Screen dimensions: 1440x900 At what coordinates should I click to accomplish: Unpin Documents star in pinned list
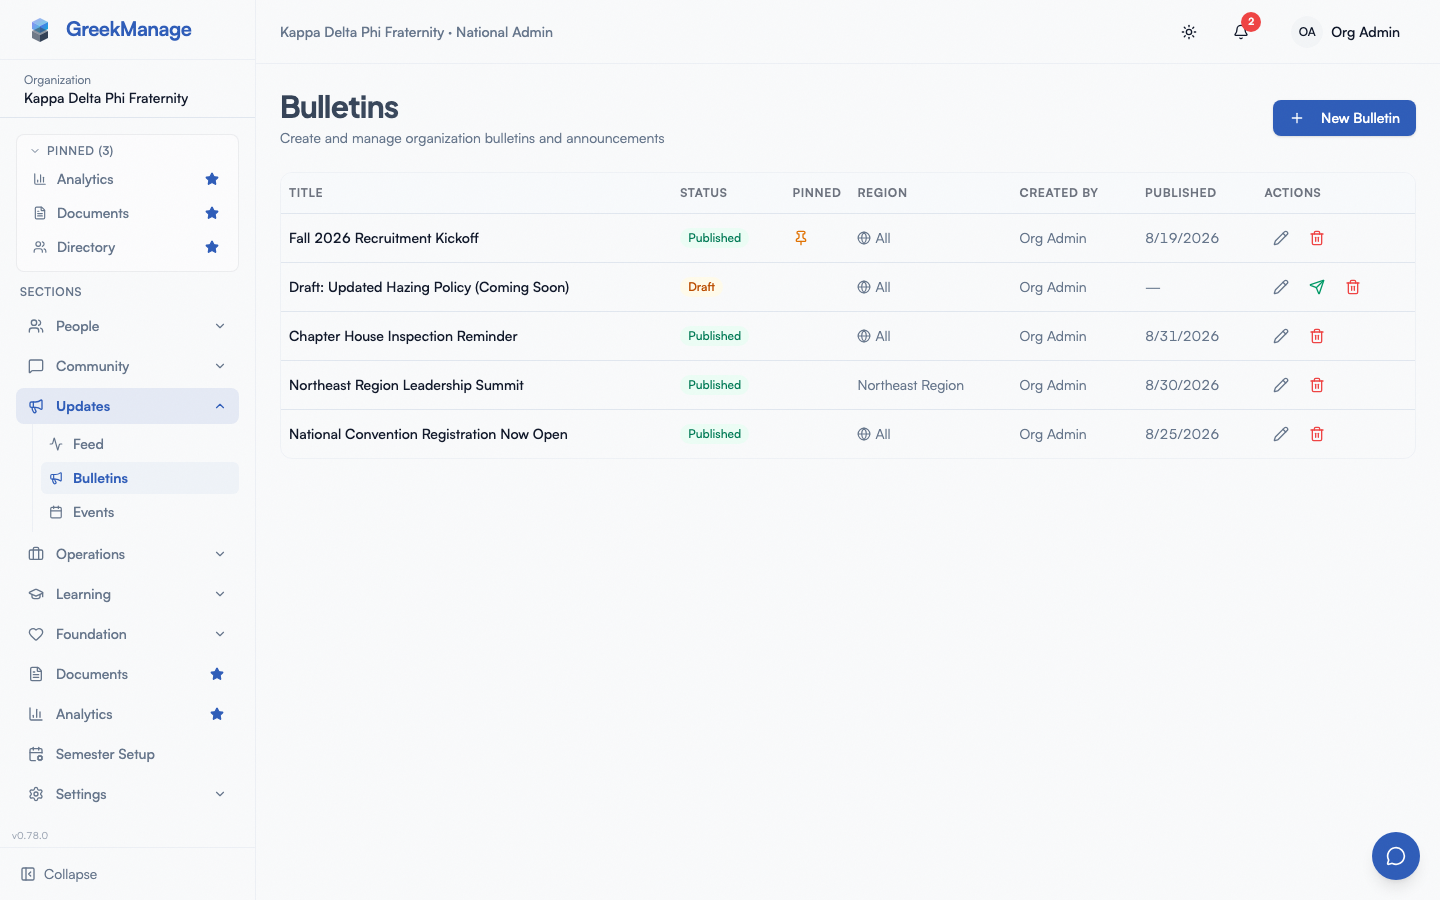(x=212, y=213)
